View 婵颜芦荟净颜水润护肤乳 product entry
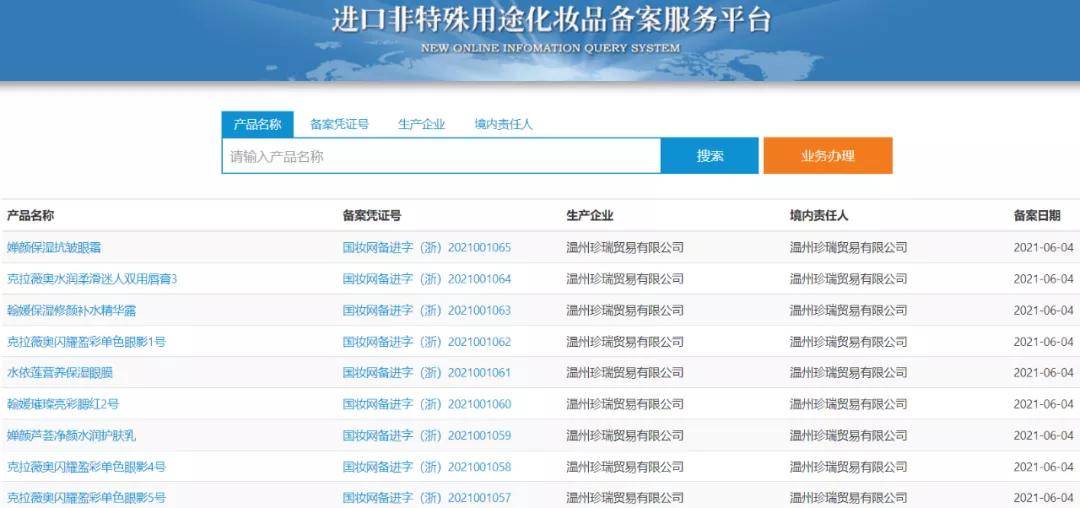Image resolution: width=1080 pixels, height=508 pixels. (x=72, y=436)
